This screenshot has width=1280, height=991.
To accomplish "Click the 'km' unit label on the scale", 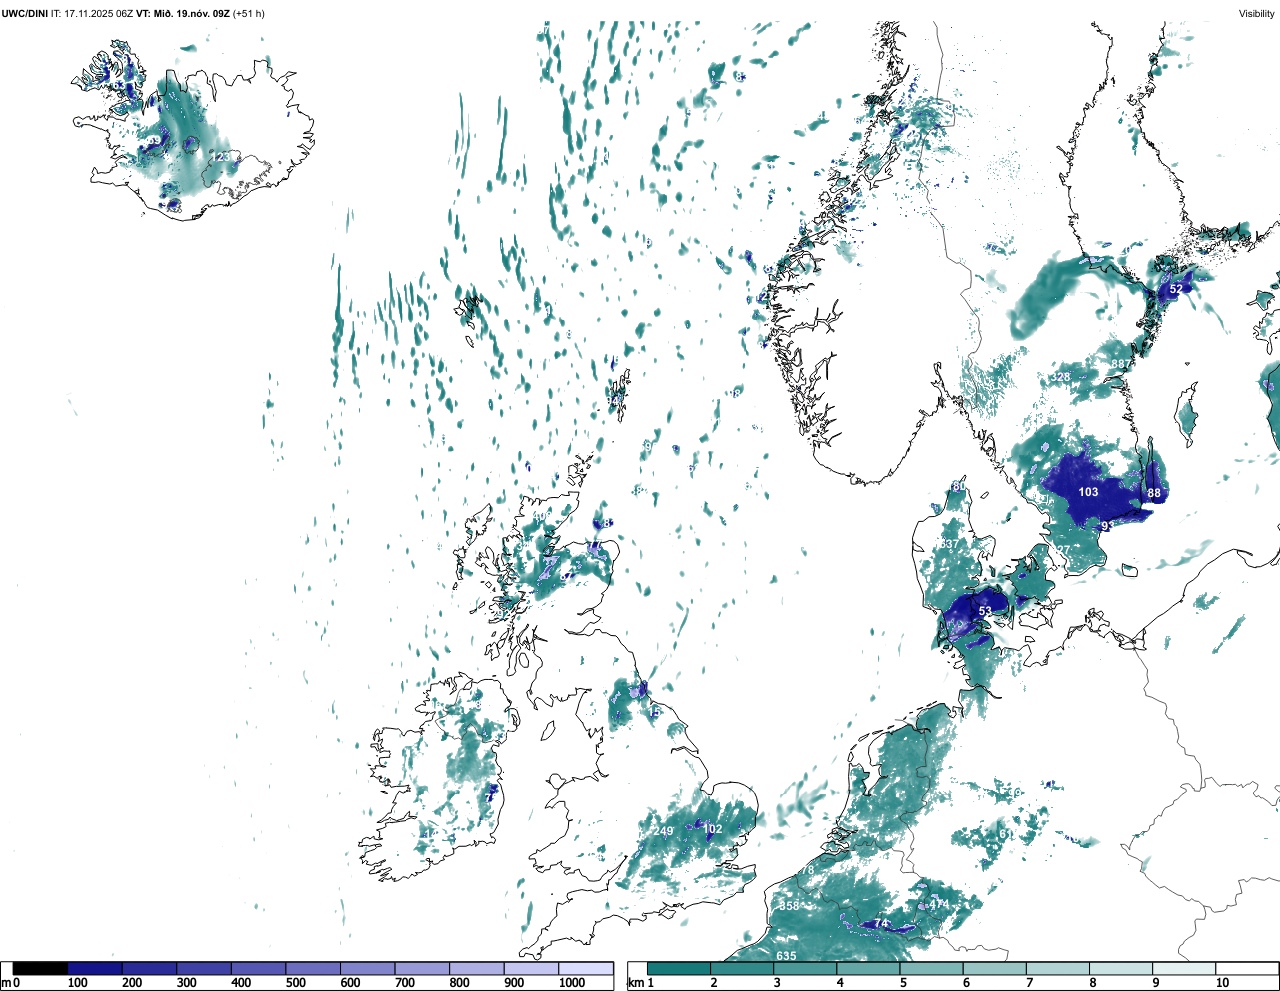I will click(x=636, y=983).
